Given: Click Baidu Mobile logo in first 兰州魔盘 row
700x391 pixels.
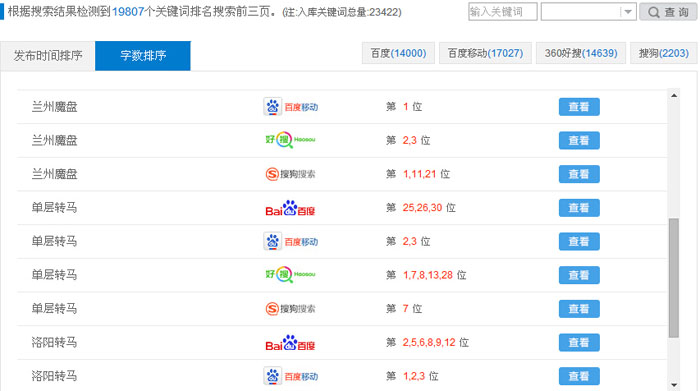Looking at the screenshot, I should tap(291, 107).
